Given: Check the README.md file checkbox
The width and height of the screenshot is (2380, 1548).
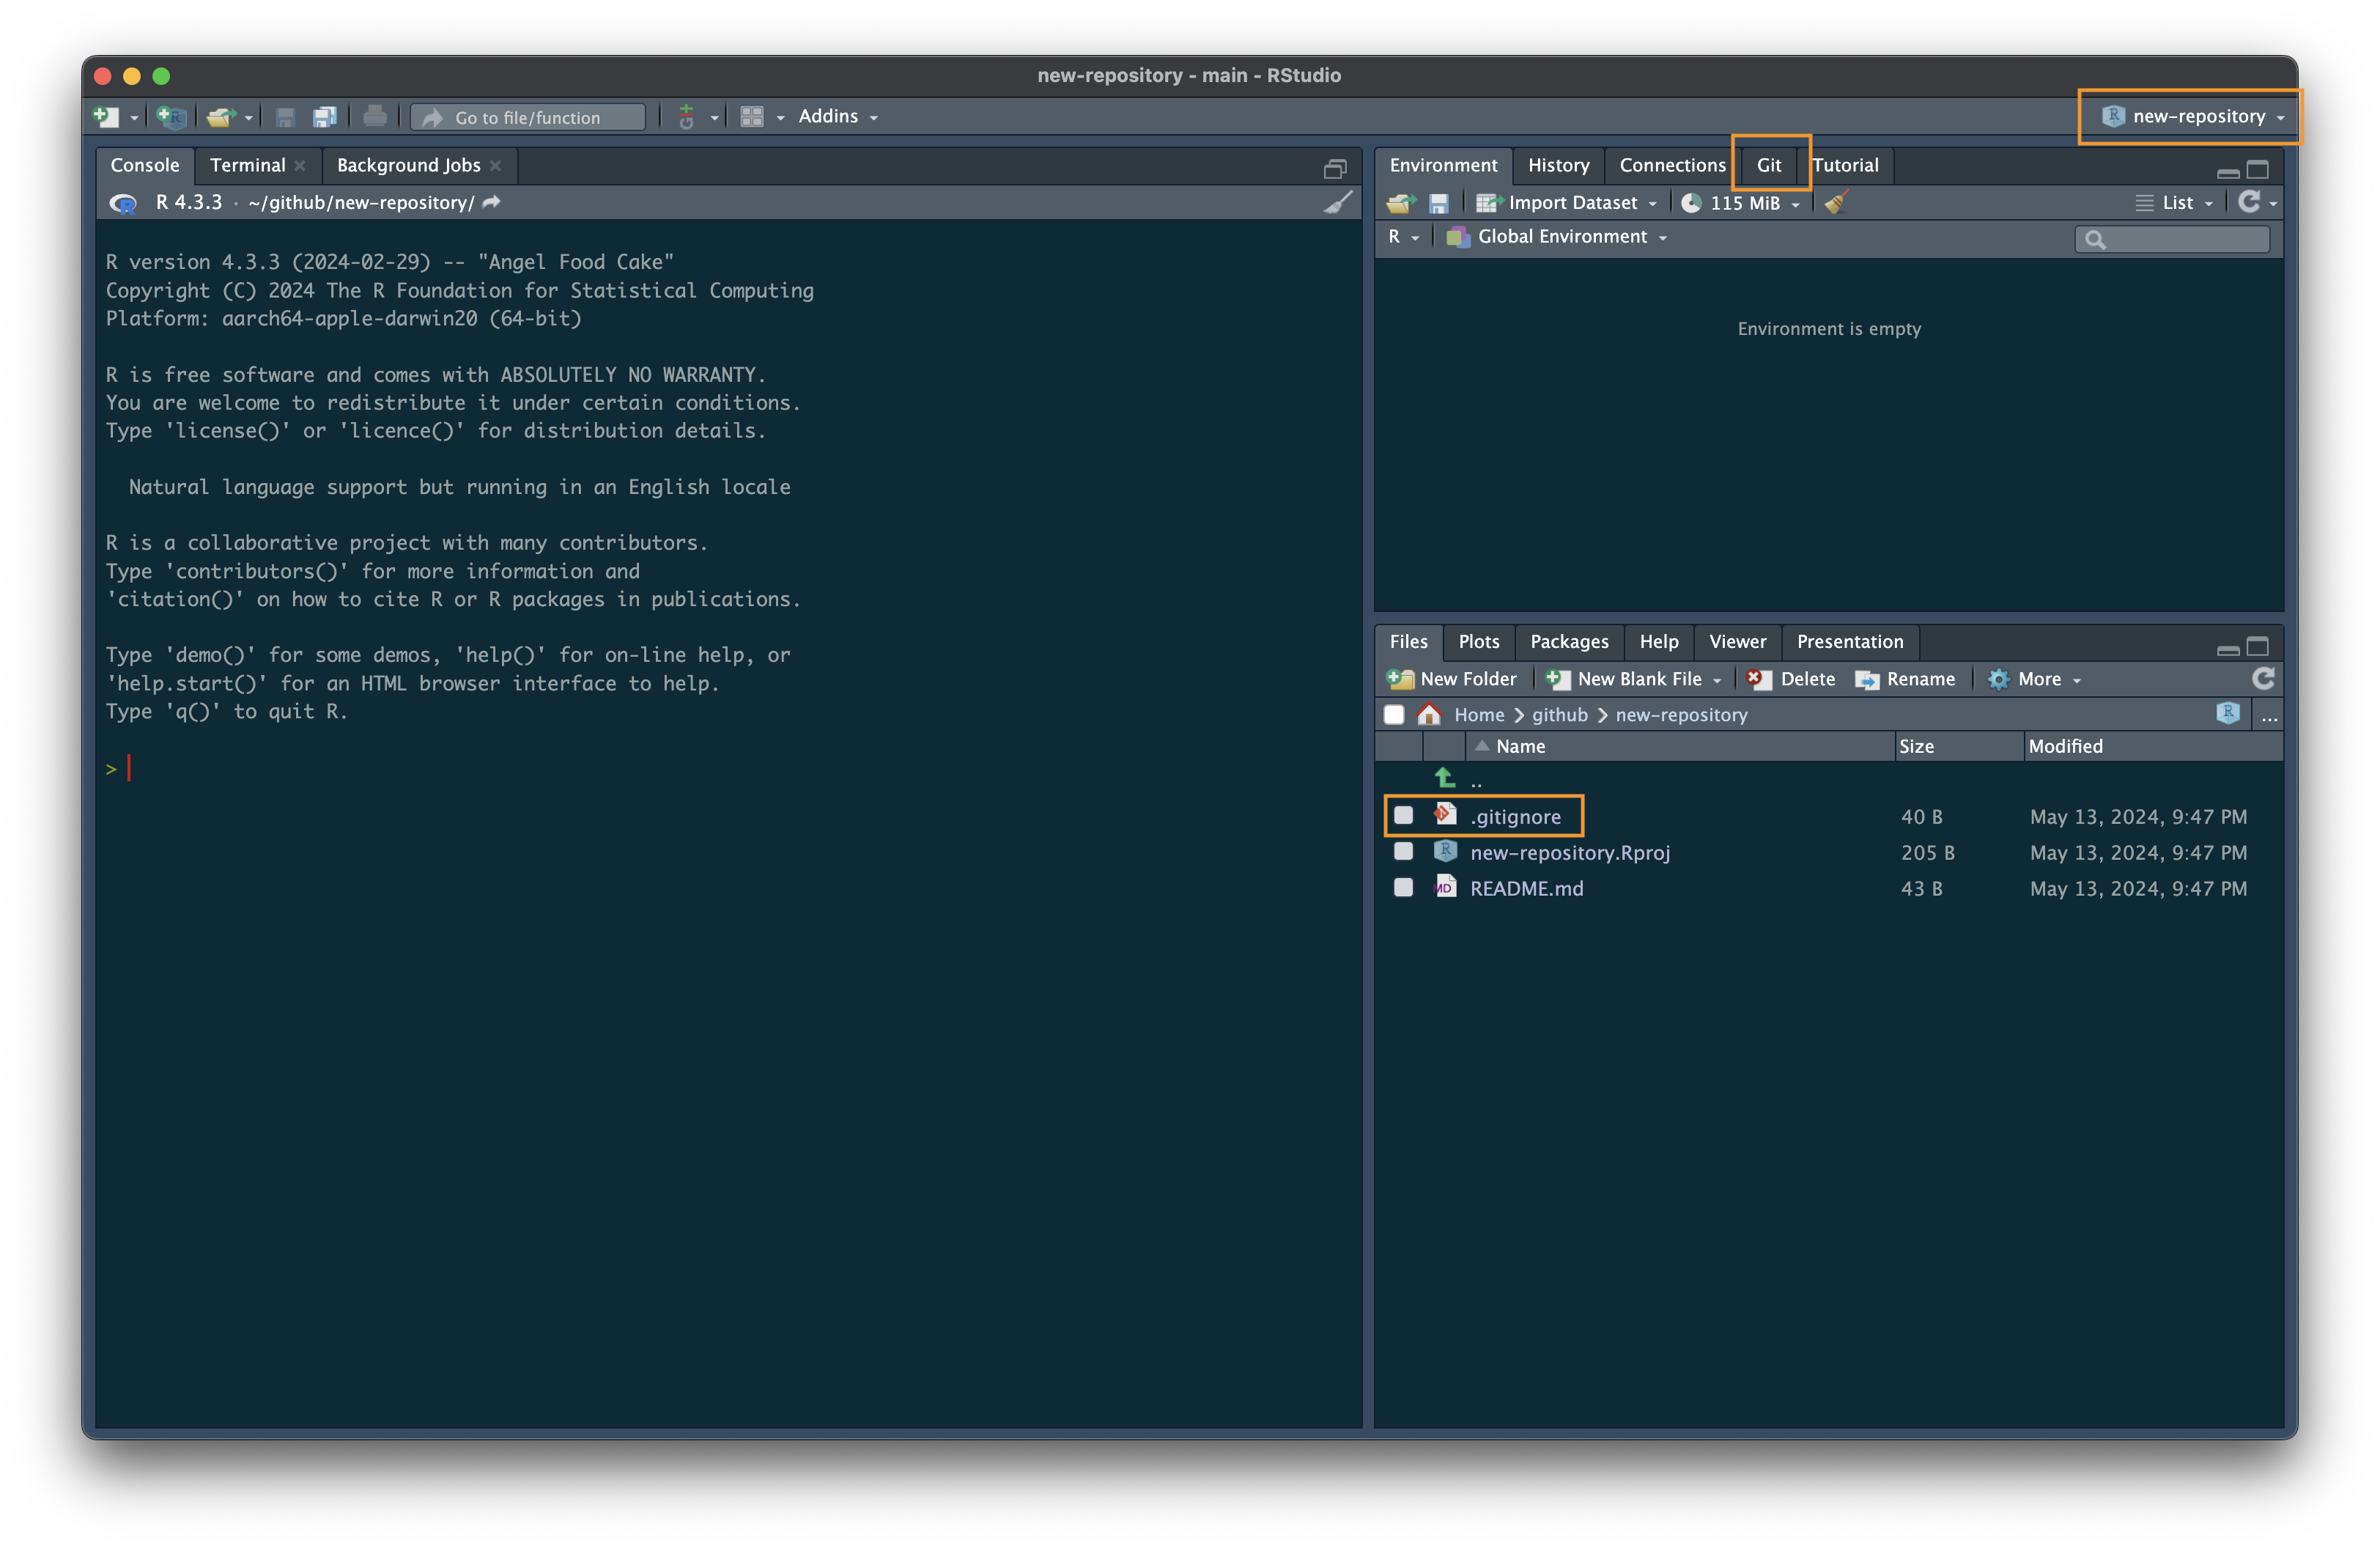Looking at the screenshot, I should click(1404, 888).
